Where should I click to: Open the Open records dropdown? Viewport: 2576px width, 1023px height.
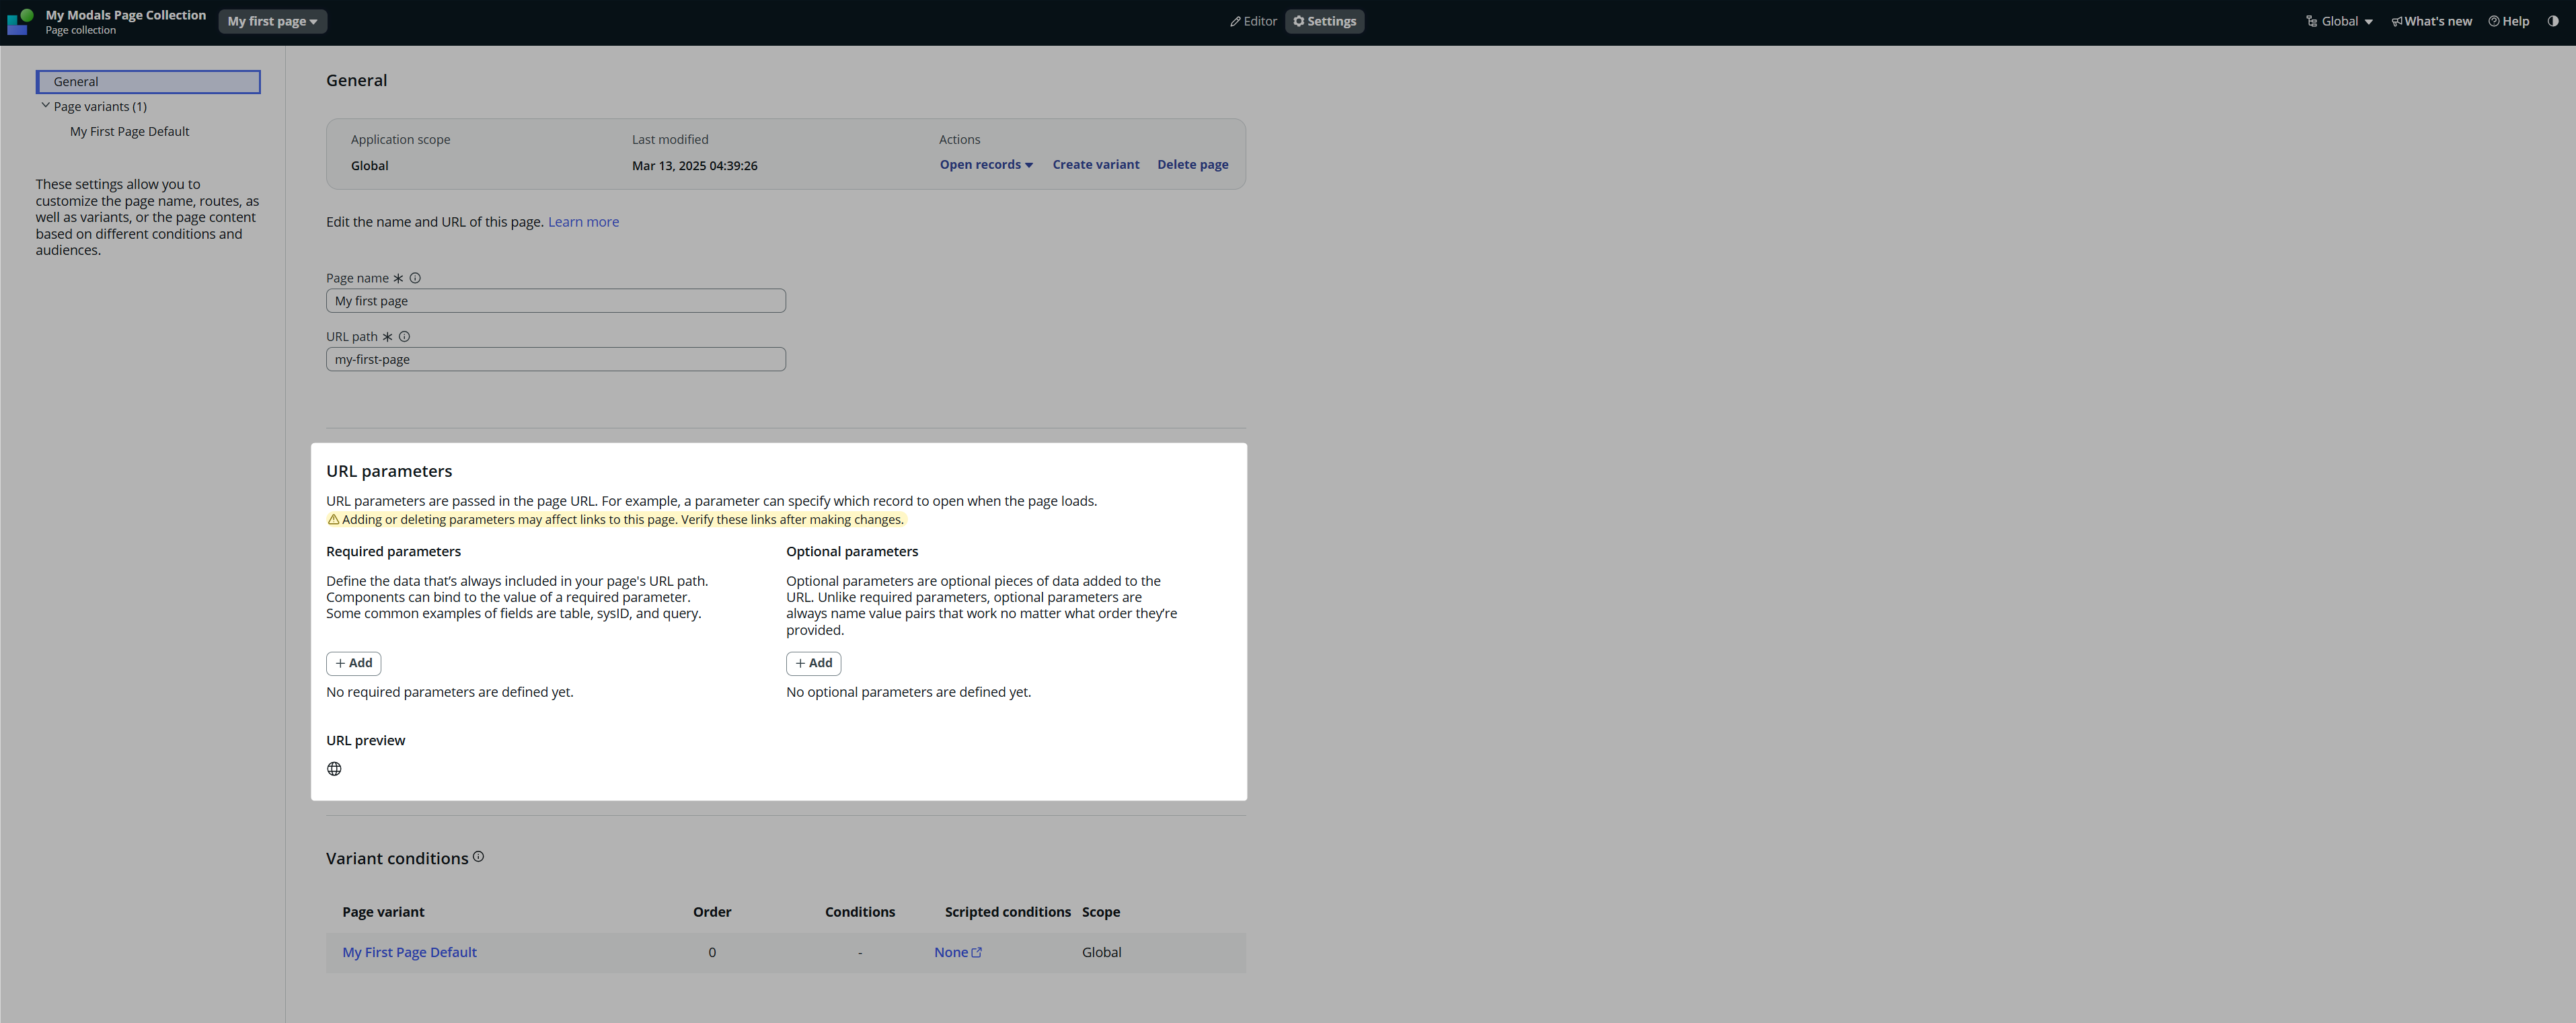pyautogui.click(x=985, y=165)
